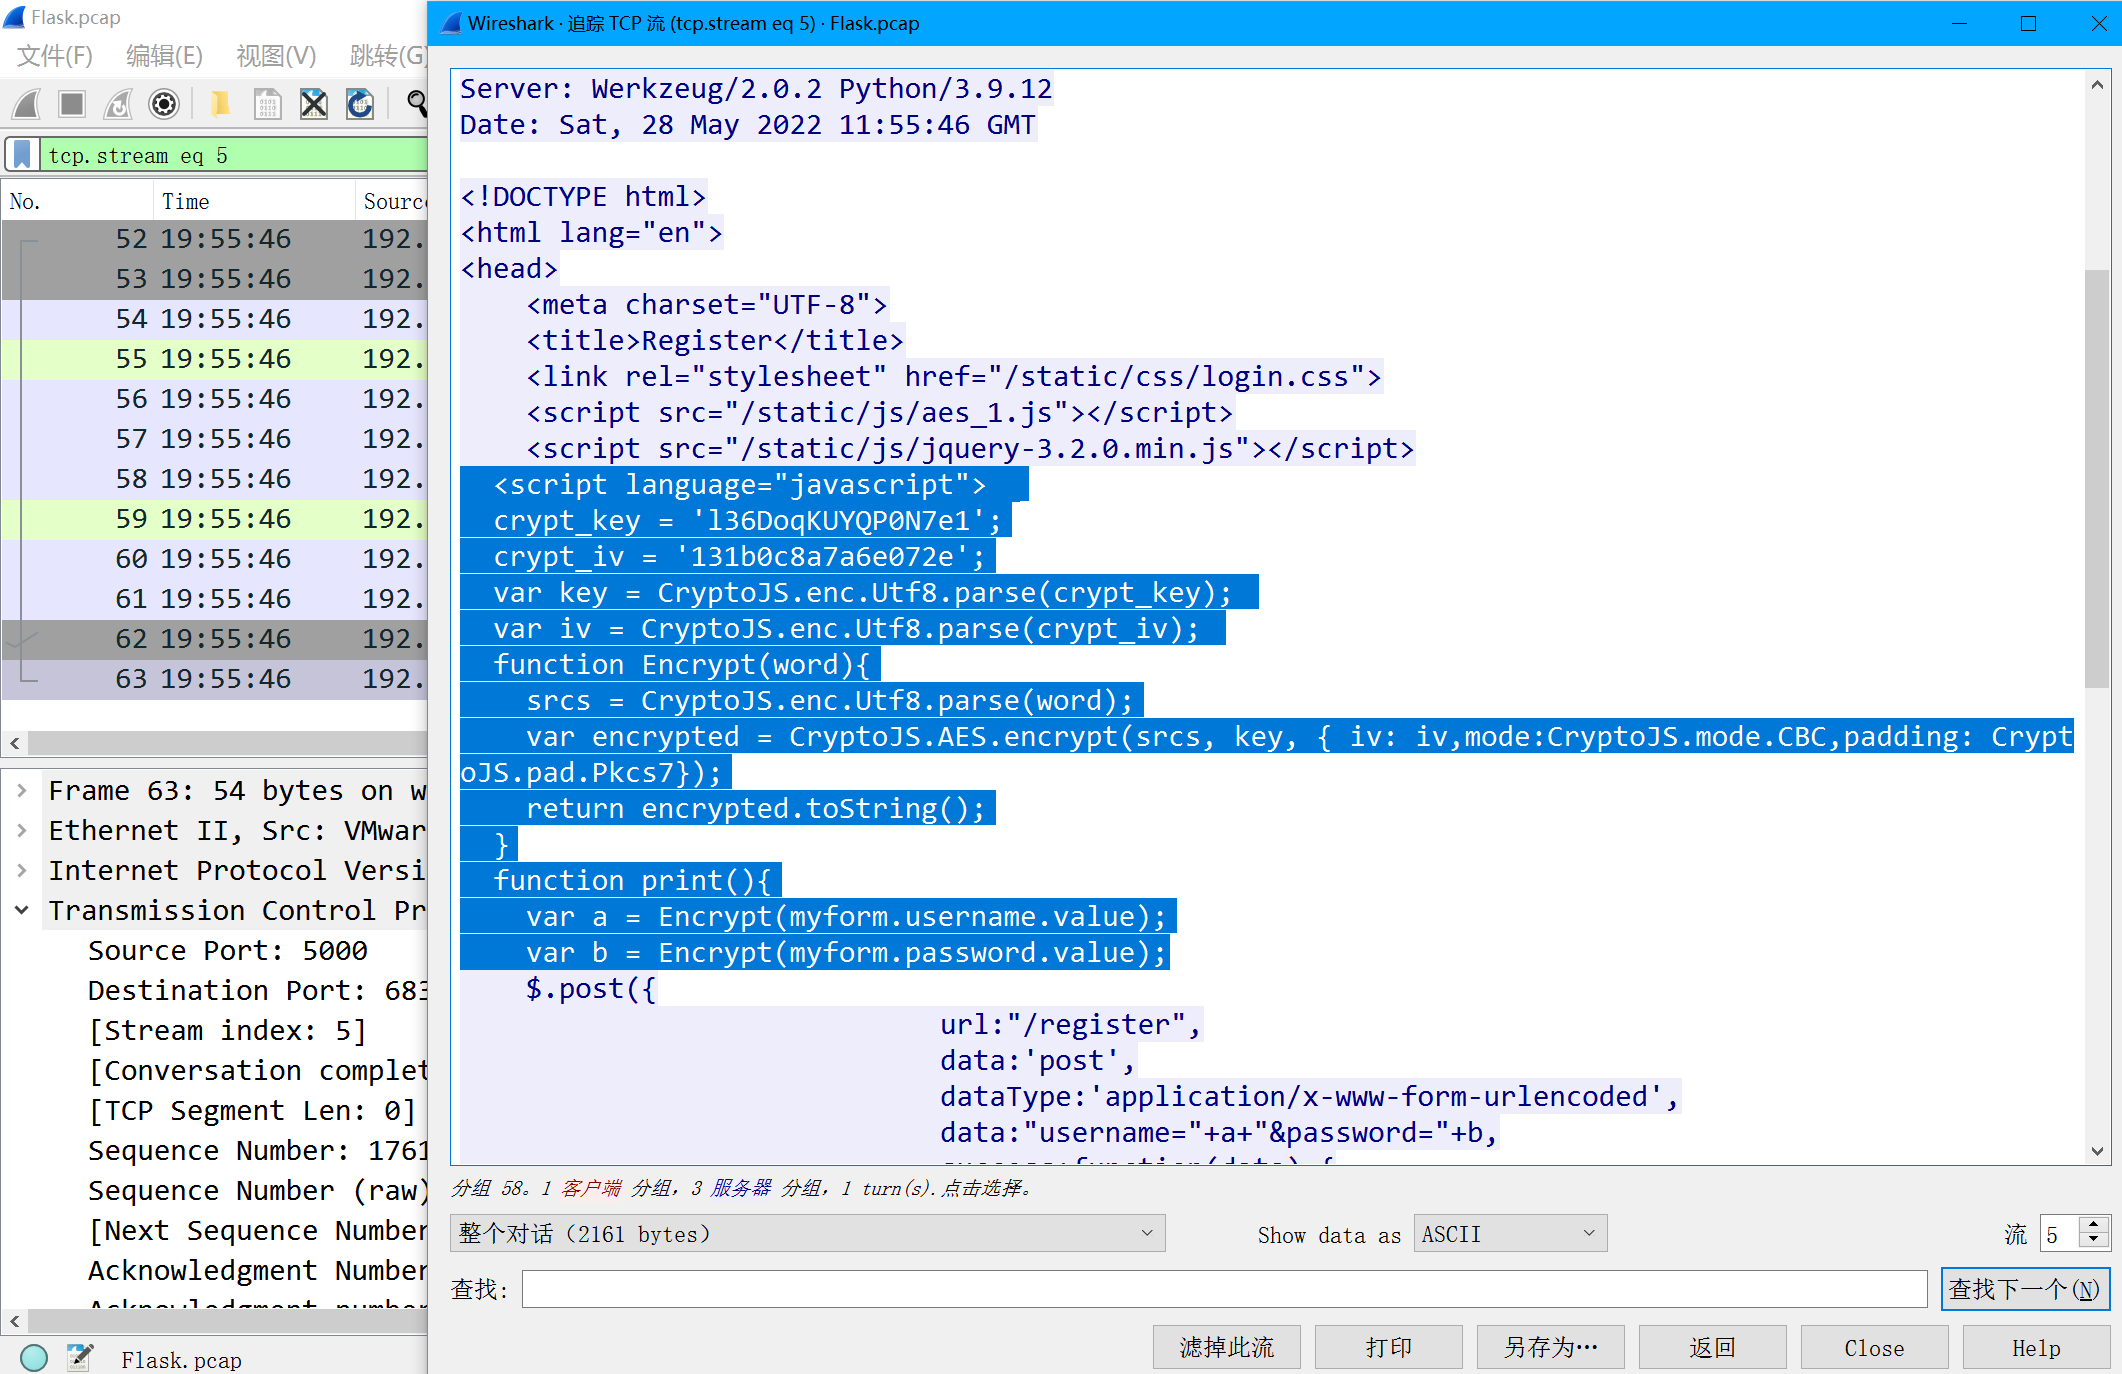Image resolution: width=2122 pixels, height=1374 pixels.
Task: Click the 滤掉此流 button
Action: click(1226, 1348)
